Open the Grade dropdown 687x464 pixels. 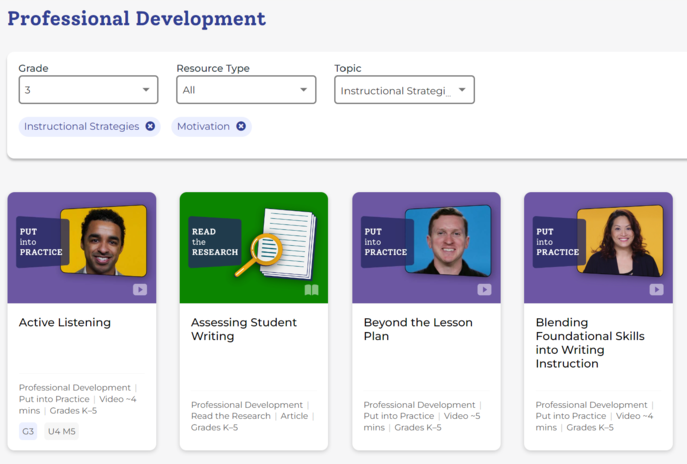point(88,90)
